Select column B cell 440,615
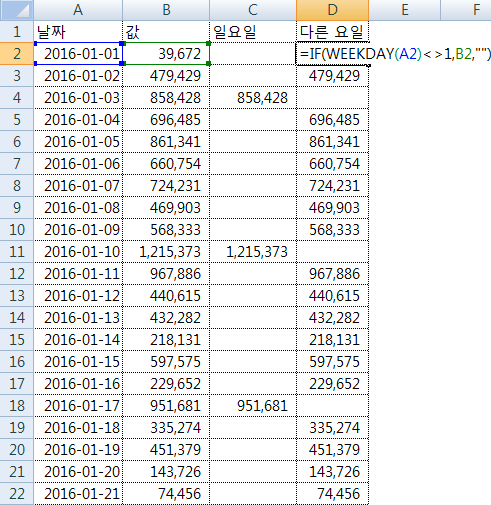The image size is (491, 505). click(x=166, y=296)
